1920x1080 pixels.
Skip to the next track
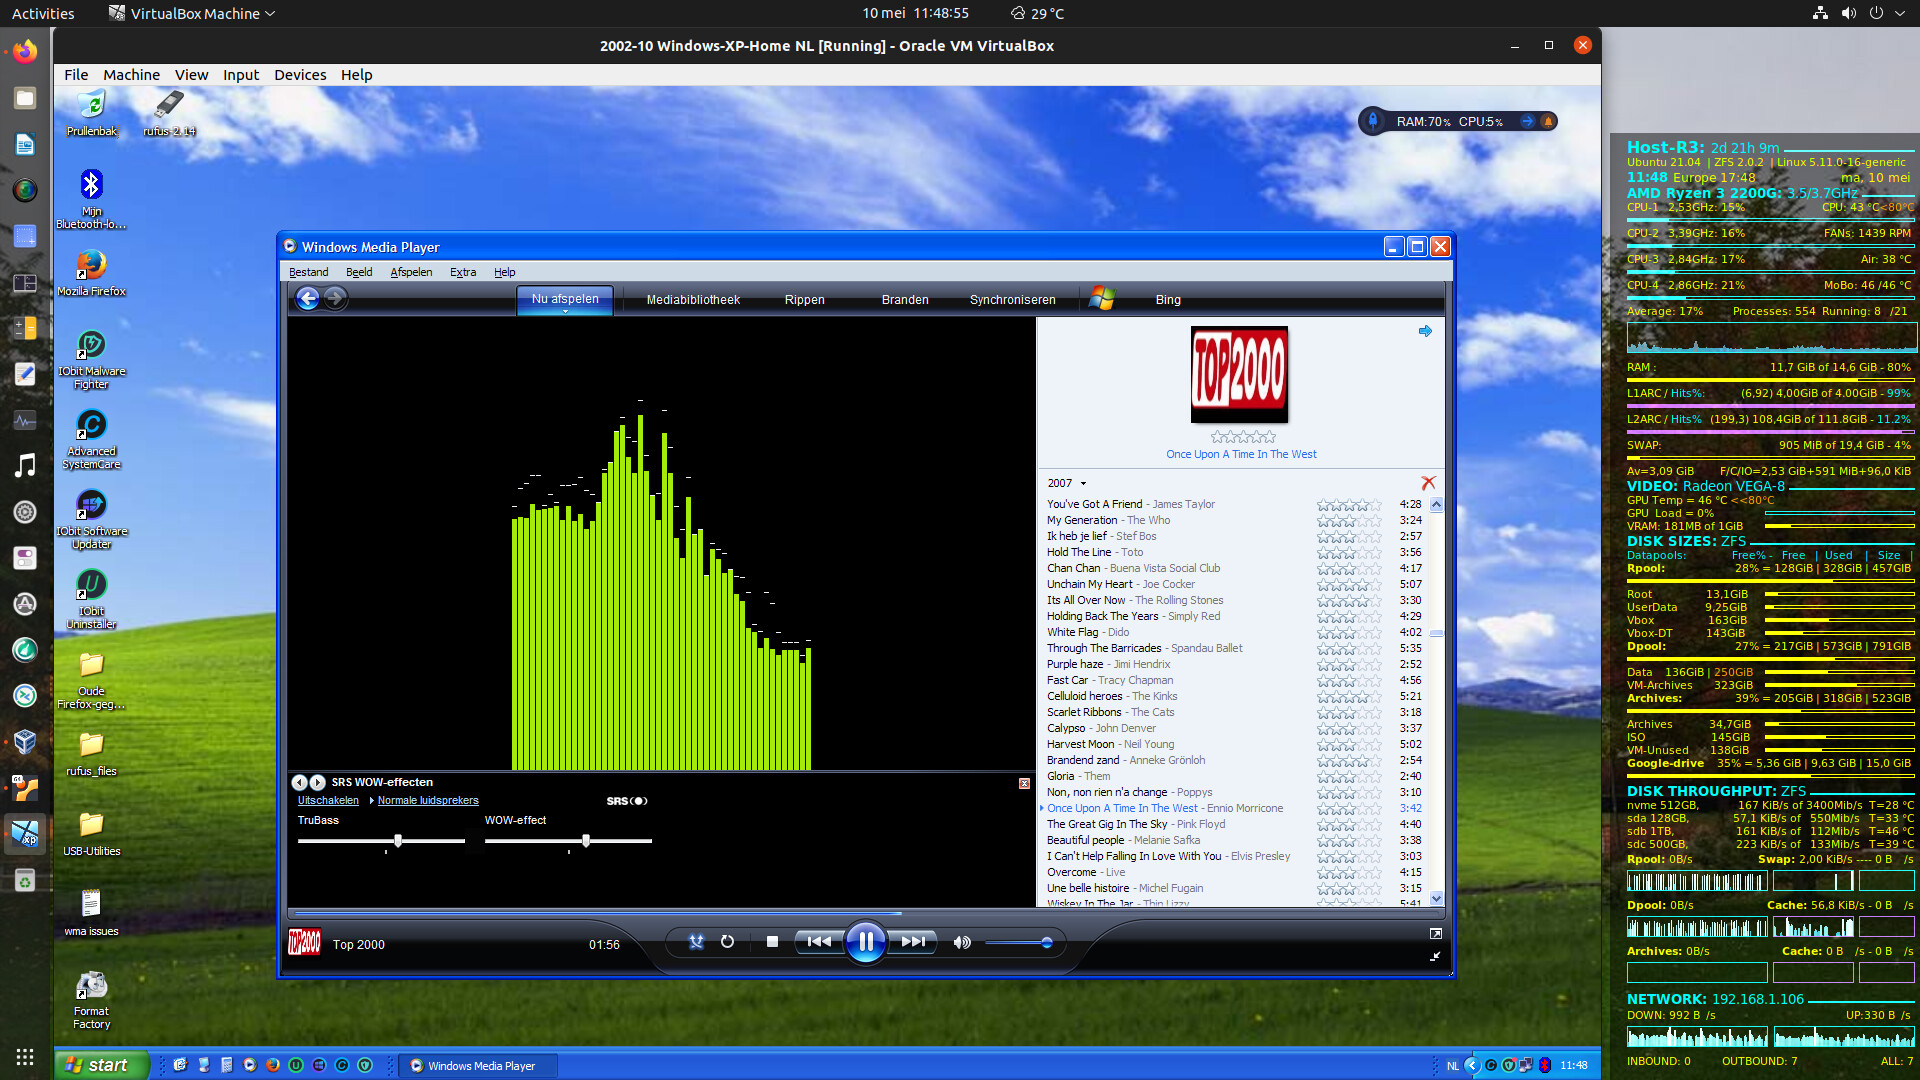pyautogui.click(x=913, y=942)
